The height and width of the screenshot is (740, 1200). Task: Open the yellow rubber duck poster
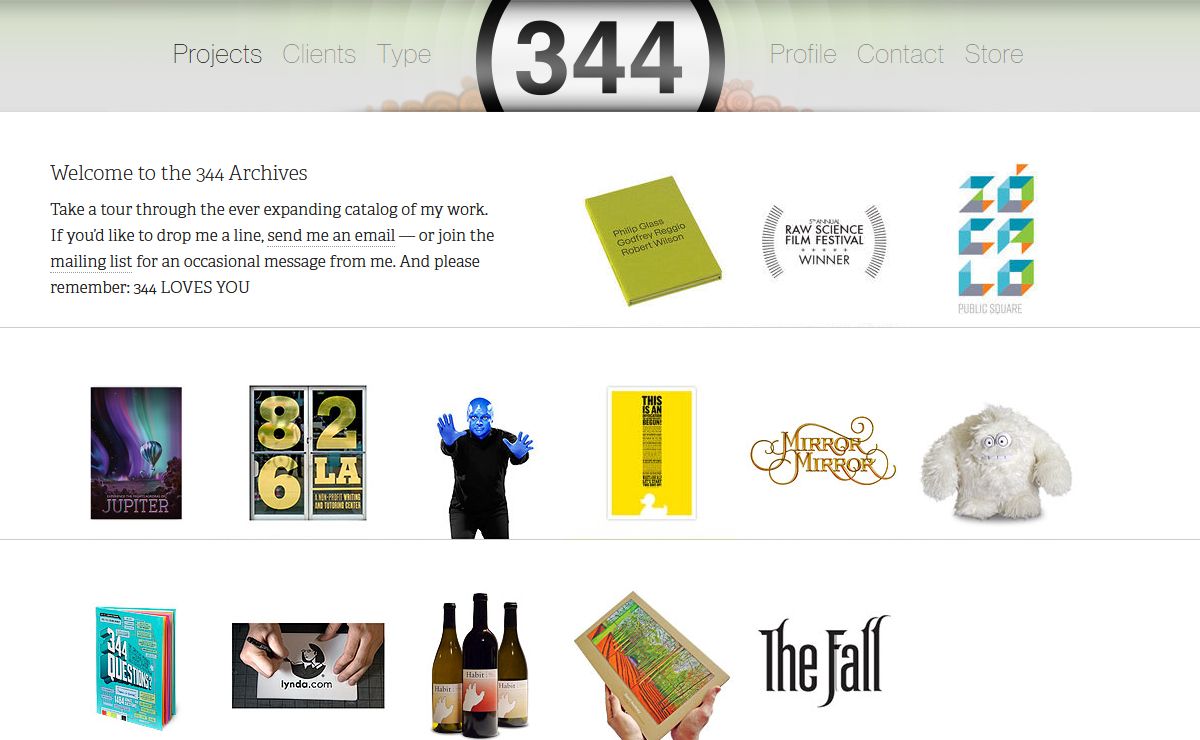tap(652, 453)
